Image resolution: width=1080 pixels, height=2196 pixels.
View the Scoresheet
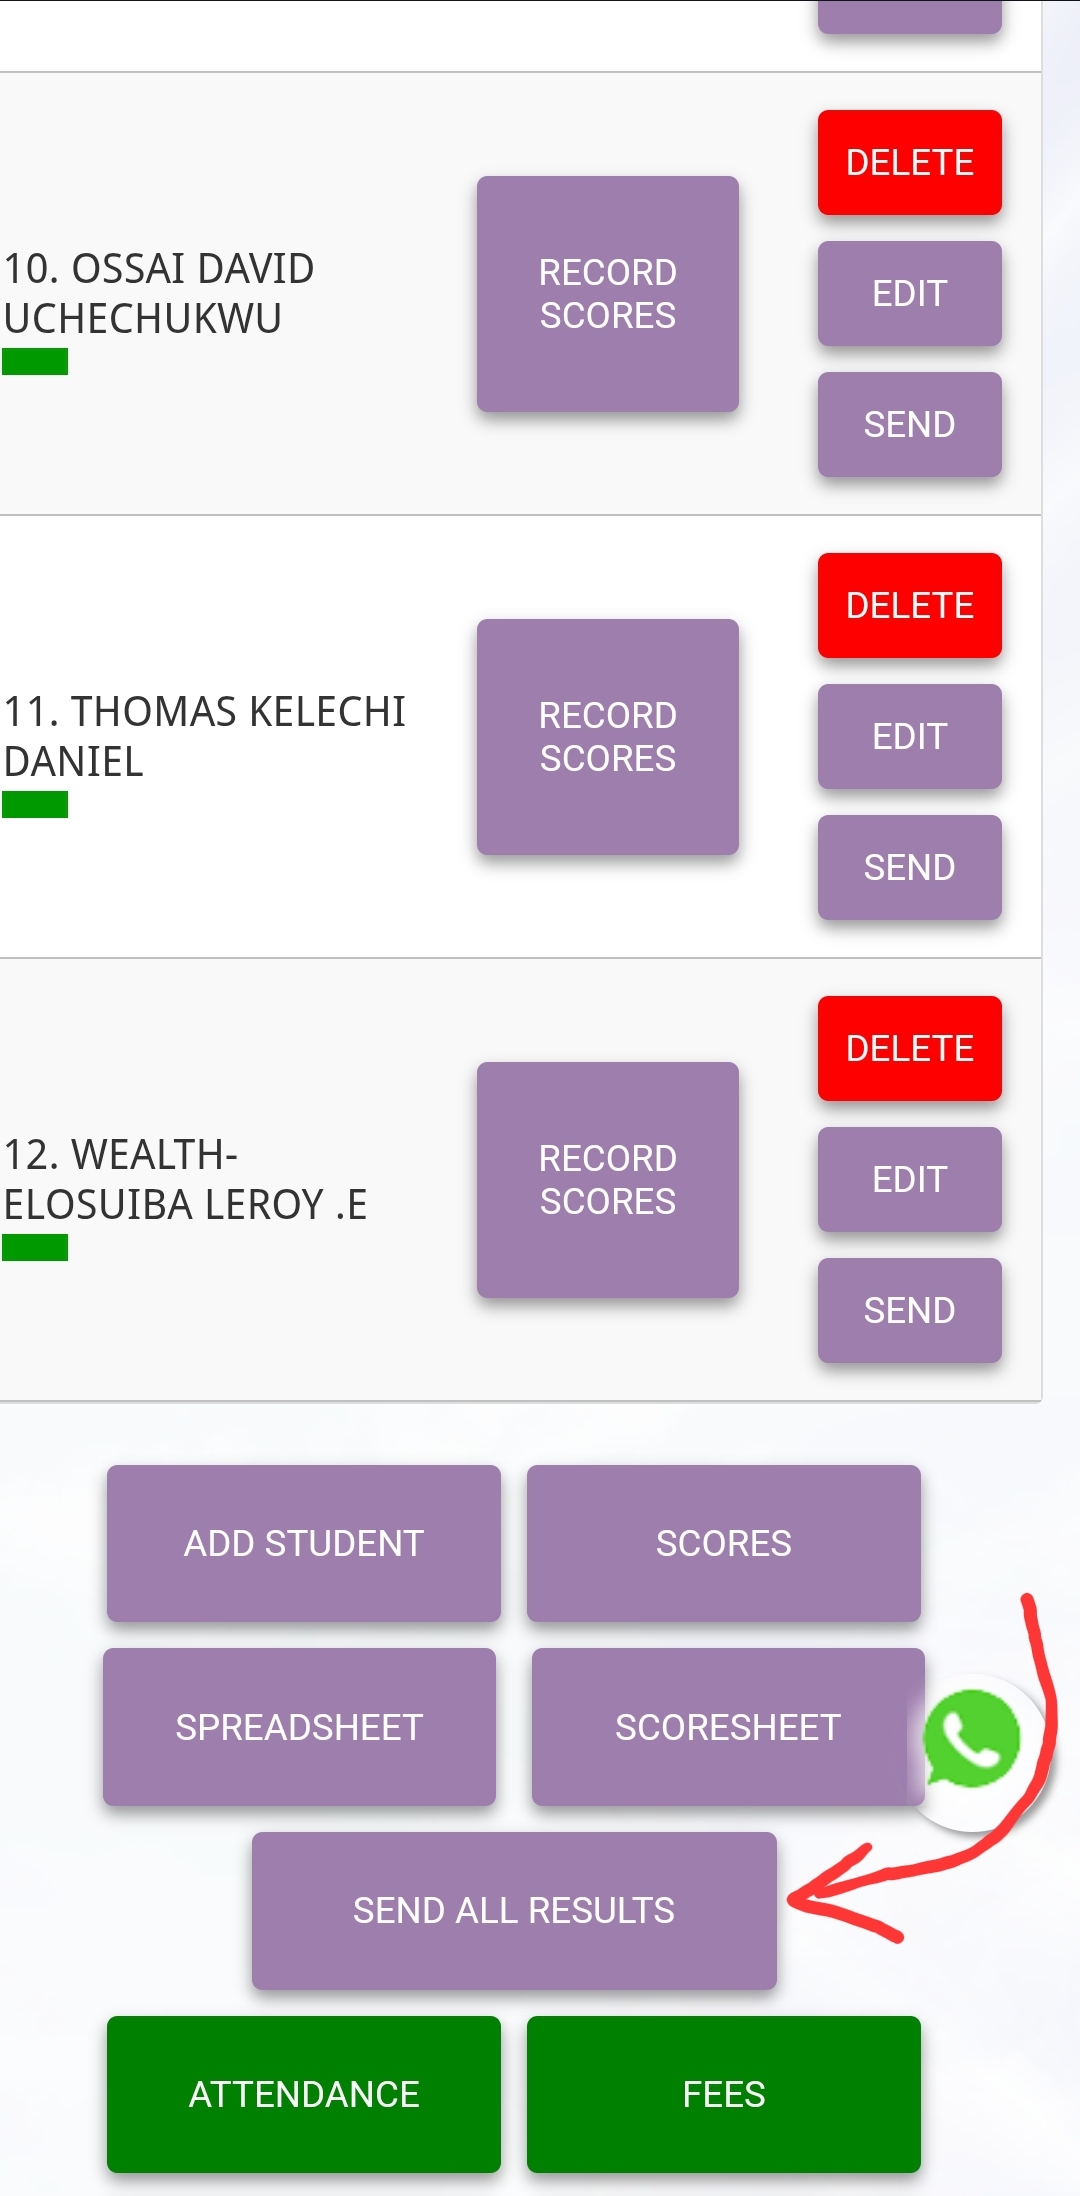coord(727,1728)
